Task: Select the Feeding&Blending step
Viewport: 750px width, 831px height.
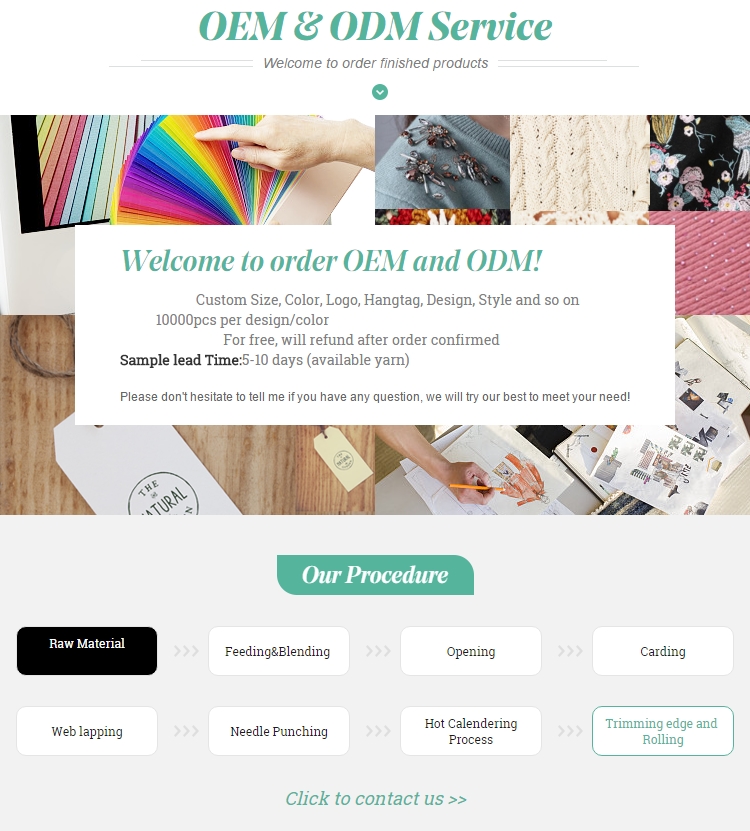Action: pos(279,651)
